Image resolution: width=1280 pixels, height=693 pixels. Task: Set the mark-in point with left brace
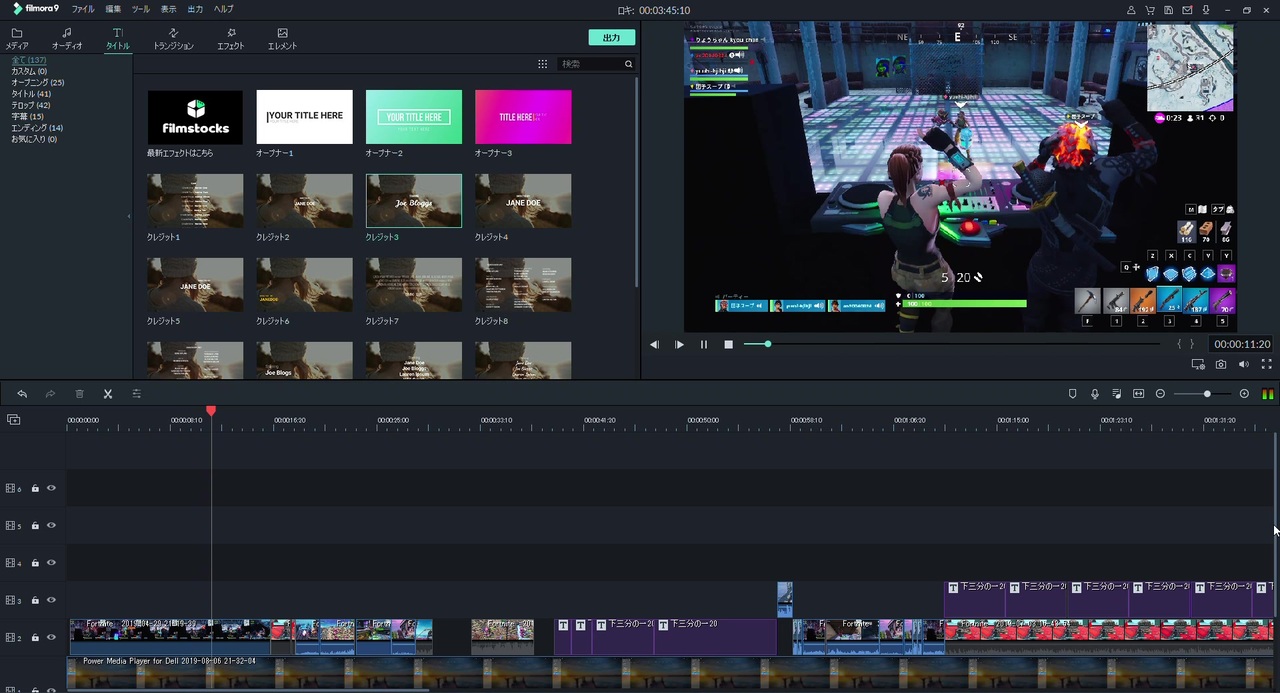[x=1180, y=344]
